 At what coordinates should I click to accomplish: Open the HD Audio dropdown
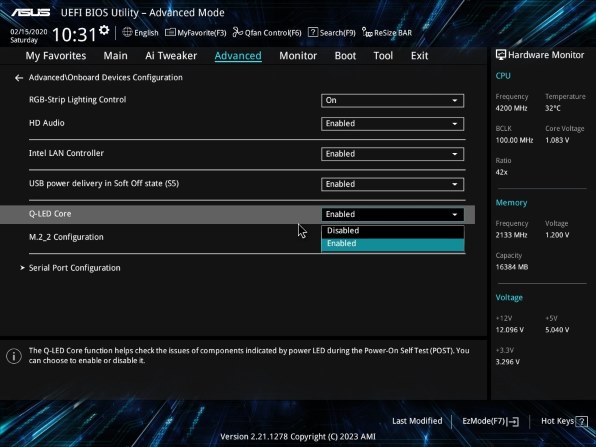[x=392, y=124]
